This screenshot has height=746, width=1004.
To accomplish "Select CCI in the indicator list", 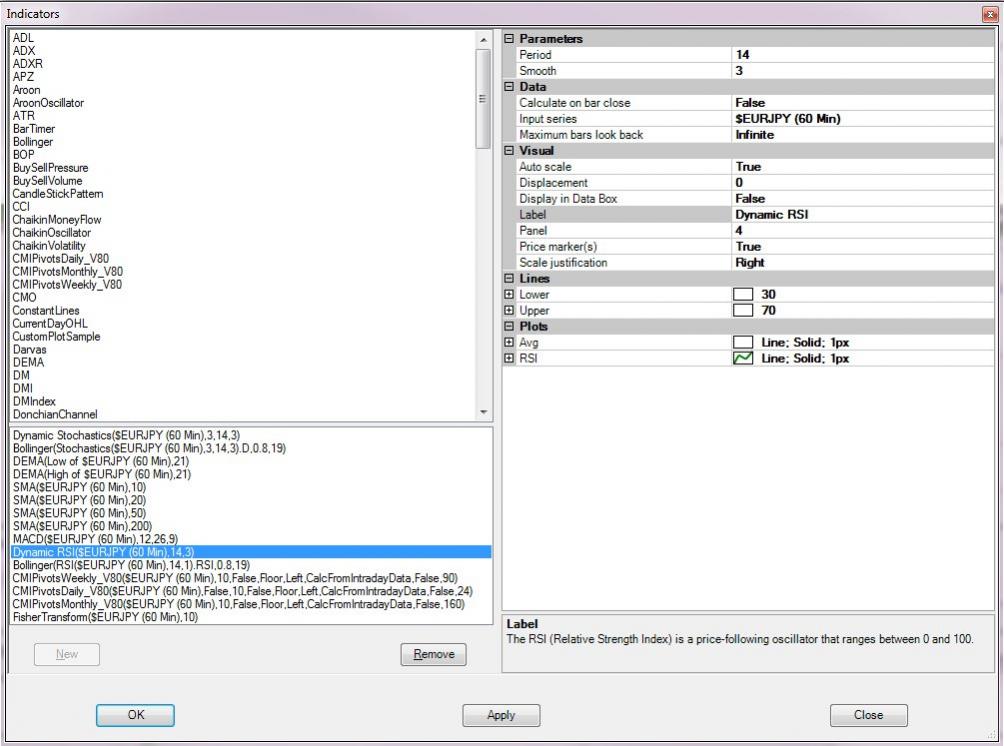I will 21,206.
